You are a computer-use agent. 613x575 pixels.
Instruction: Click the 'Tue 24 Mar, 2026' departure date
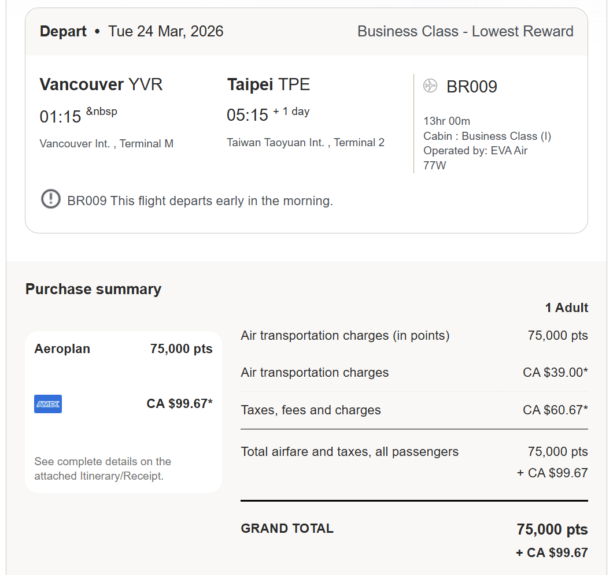click(x=166, y=31)
